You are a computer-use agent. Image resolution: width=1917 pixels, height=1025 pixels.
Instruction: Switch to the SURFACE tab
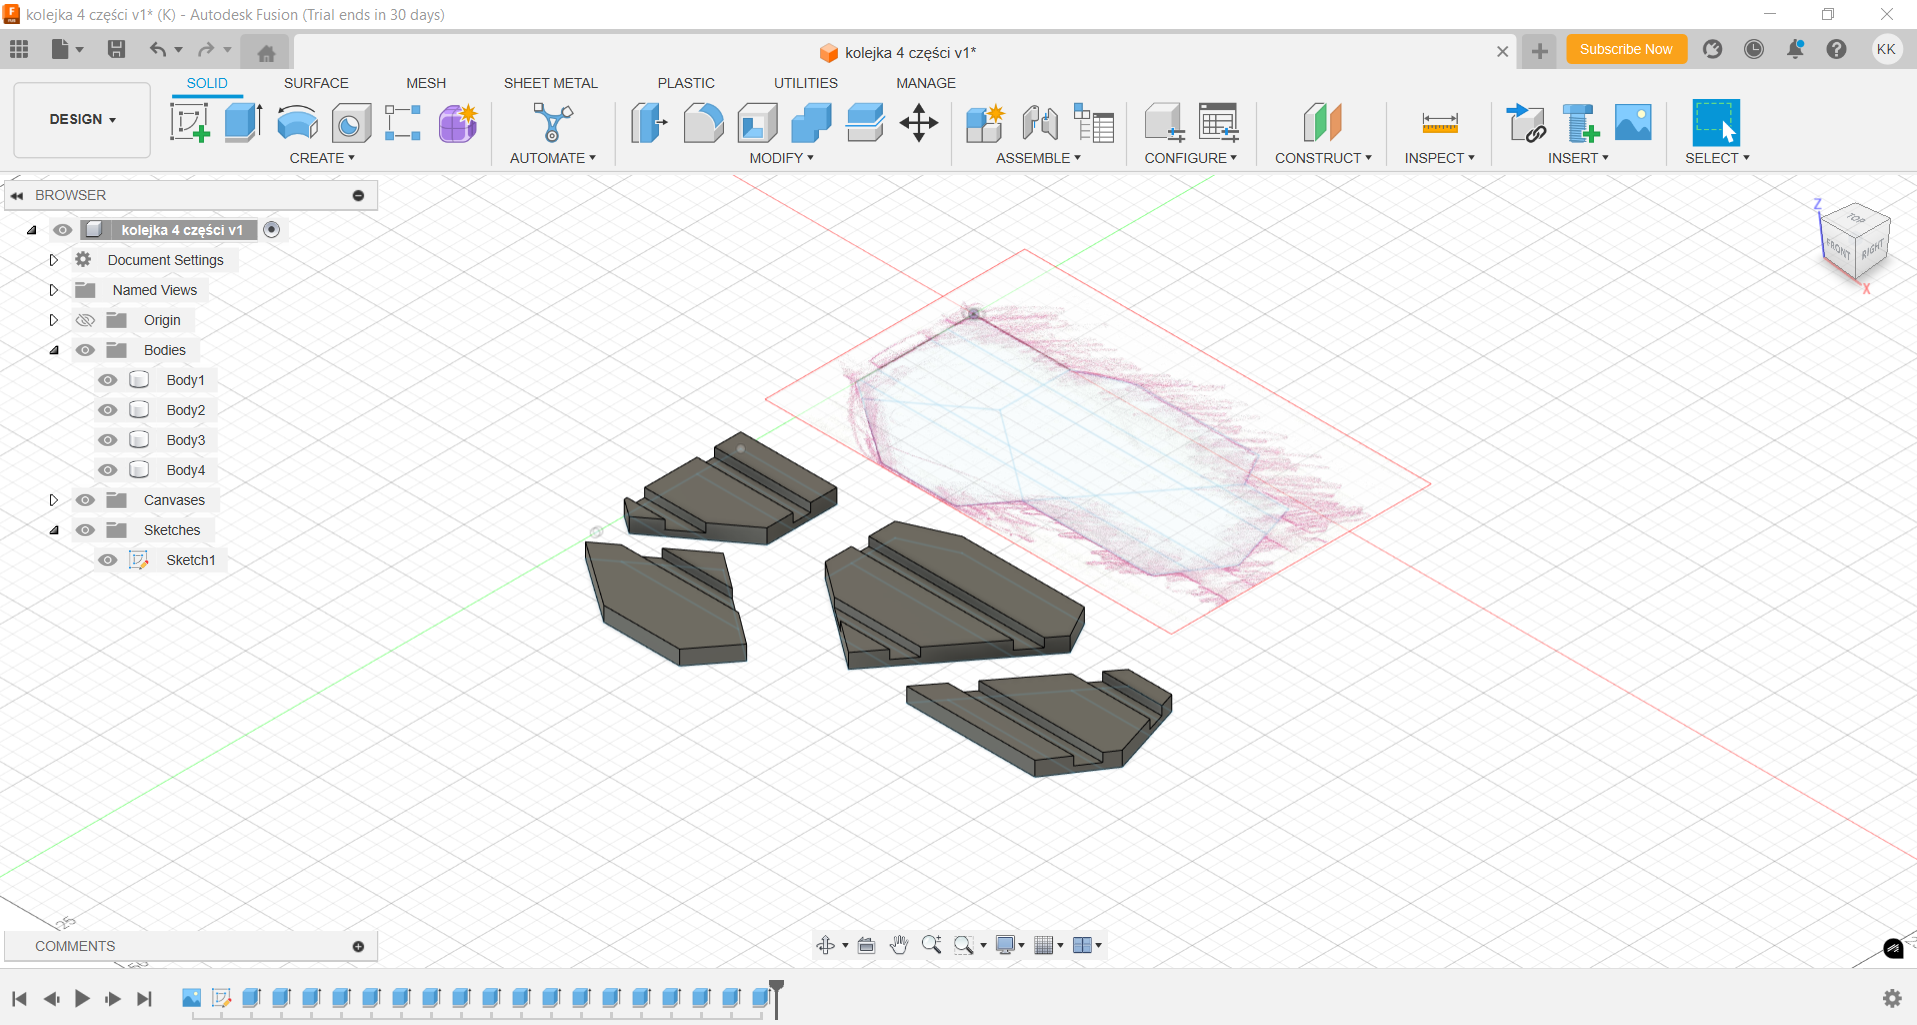(316, 83)
